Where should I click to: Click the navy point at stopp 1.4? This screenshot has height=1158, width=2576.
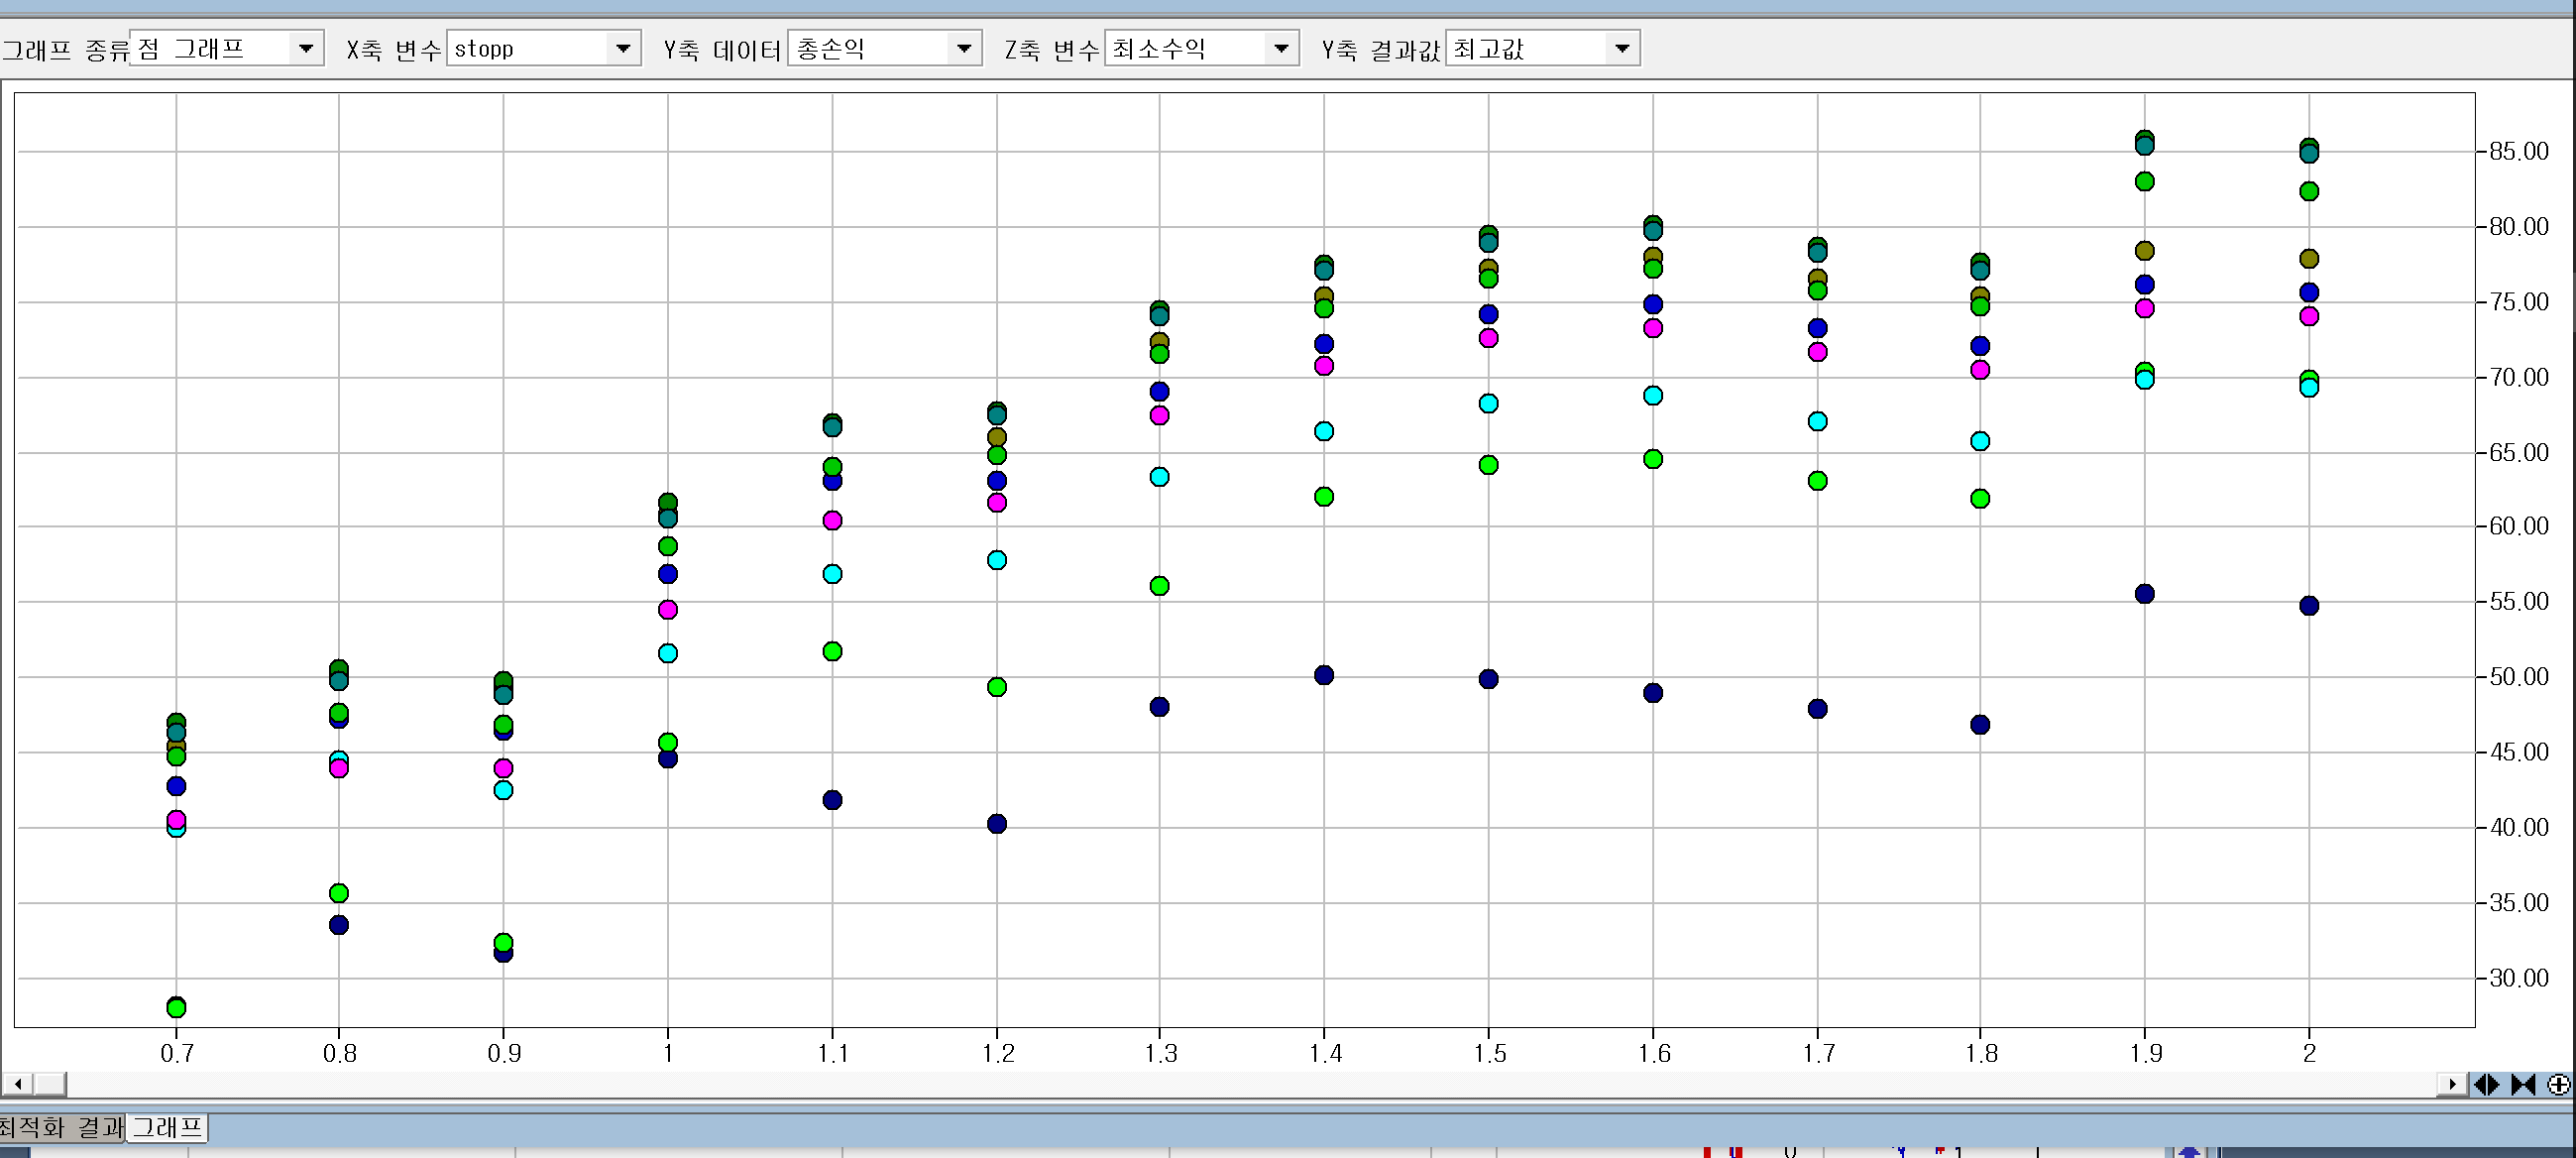1324,675
